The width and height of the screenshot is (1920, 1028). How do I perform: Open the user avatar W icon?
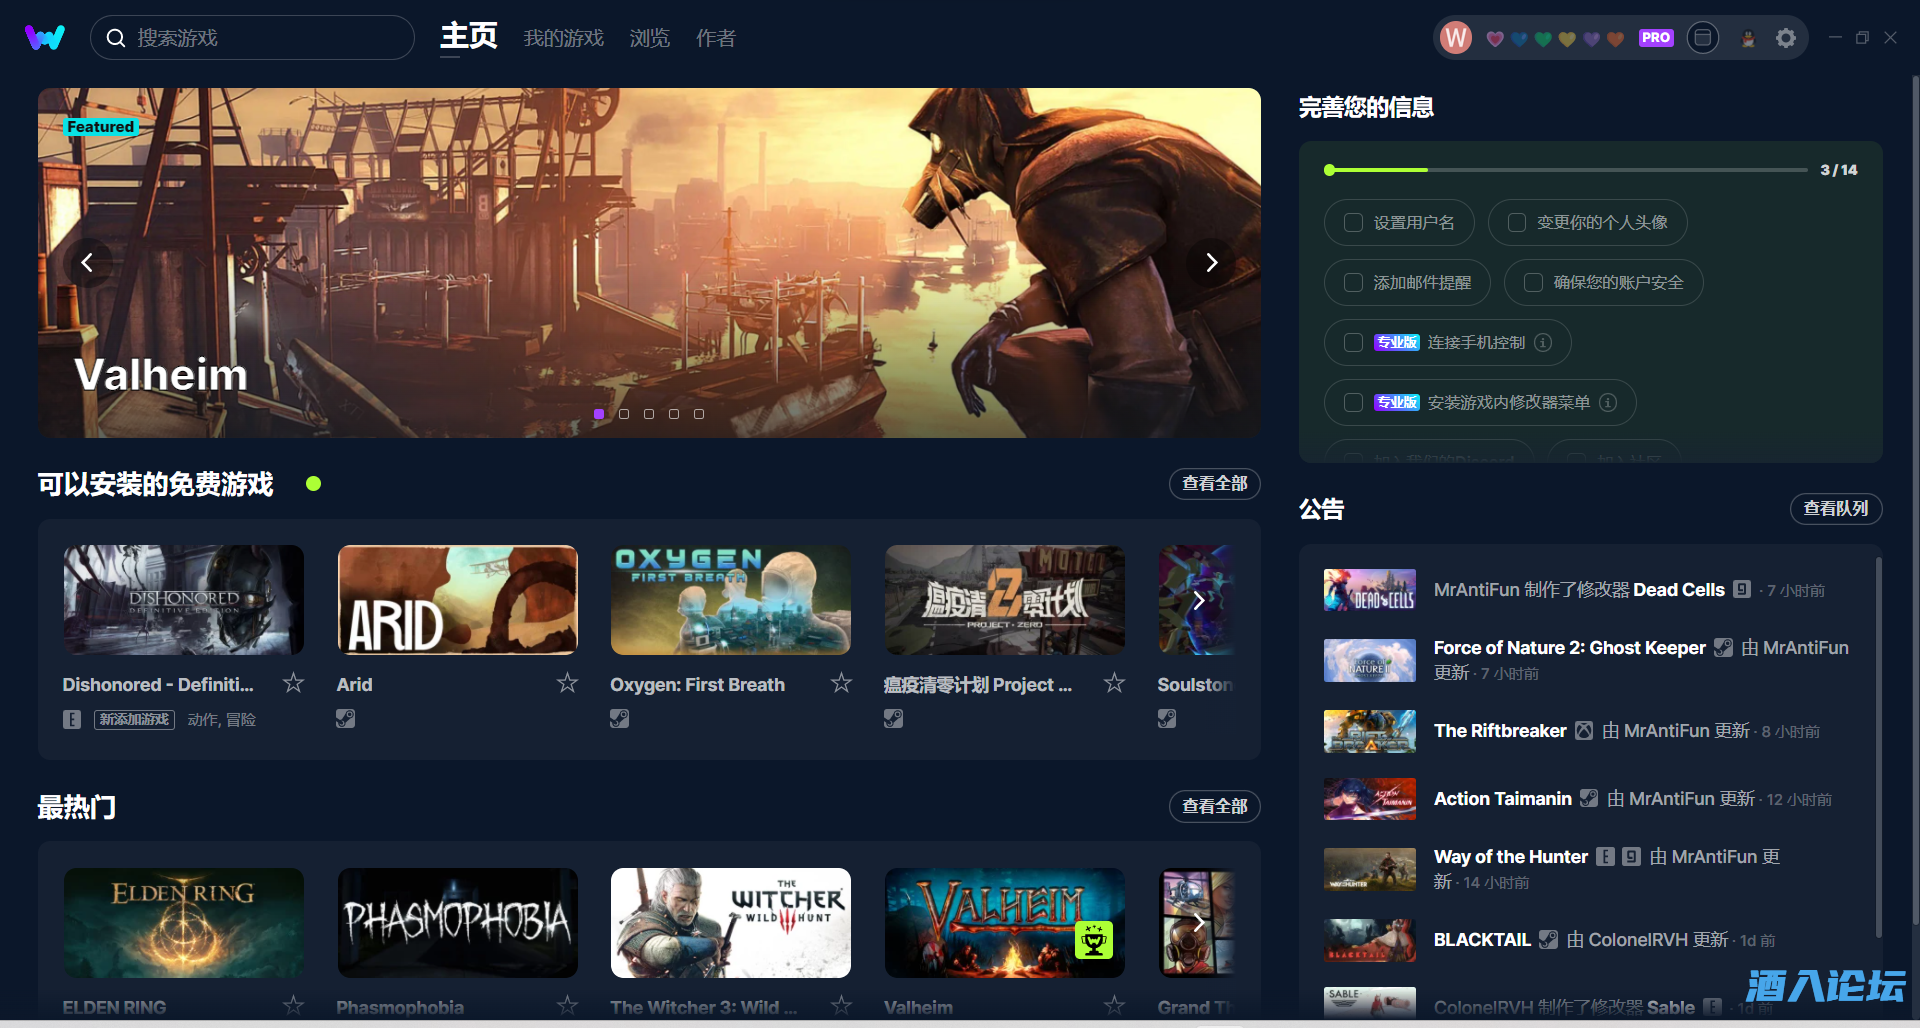coord(1455,38)
